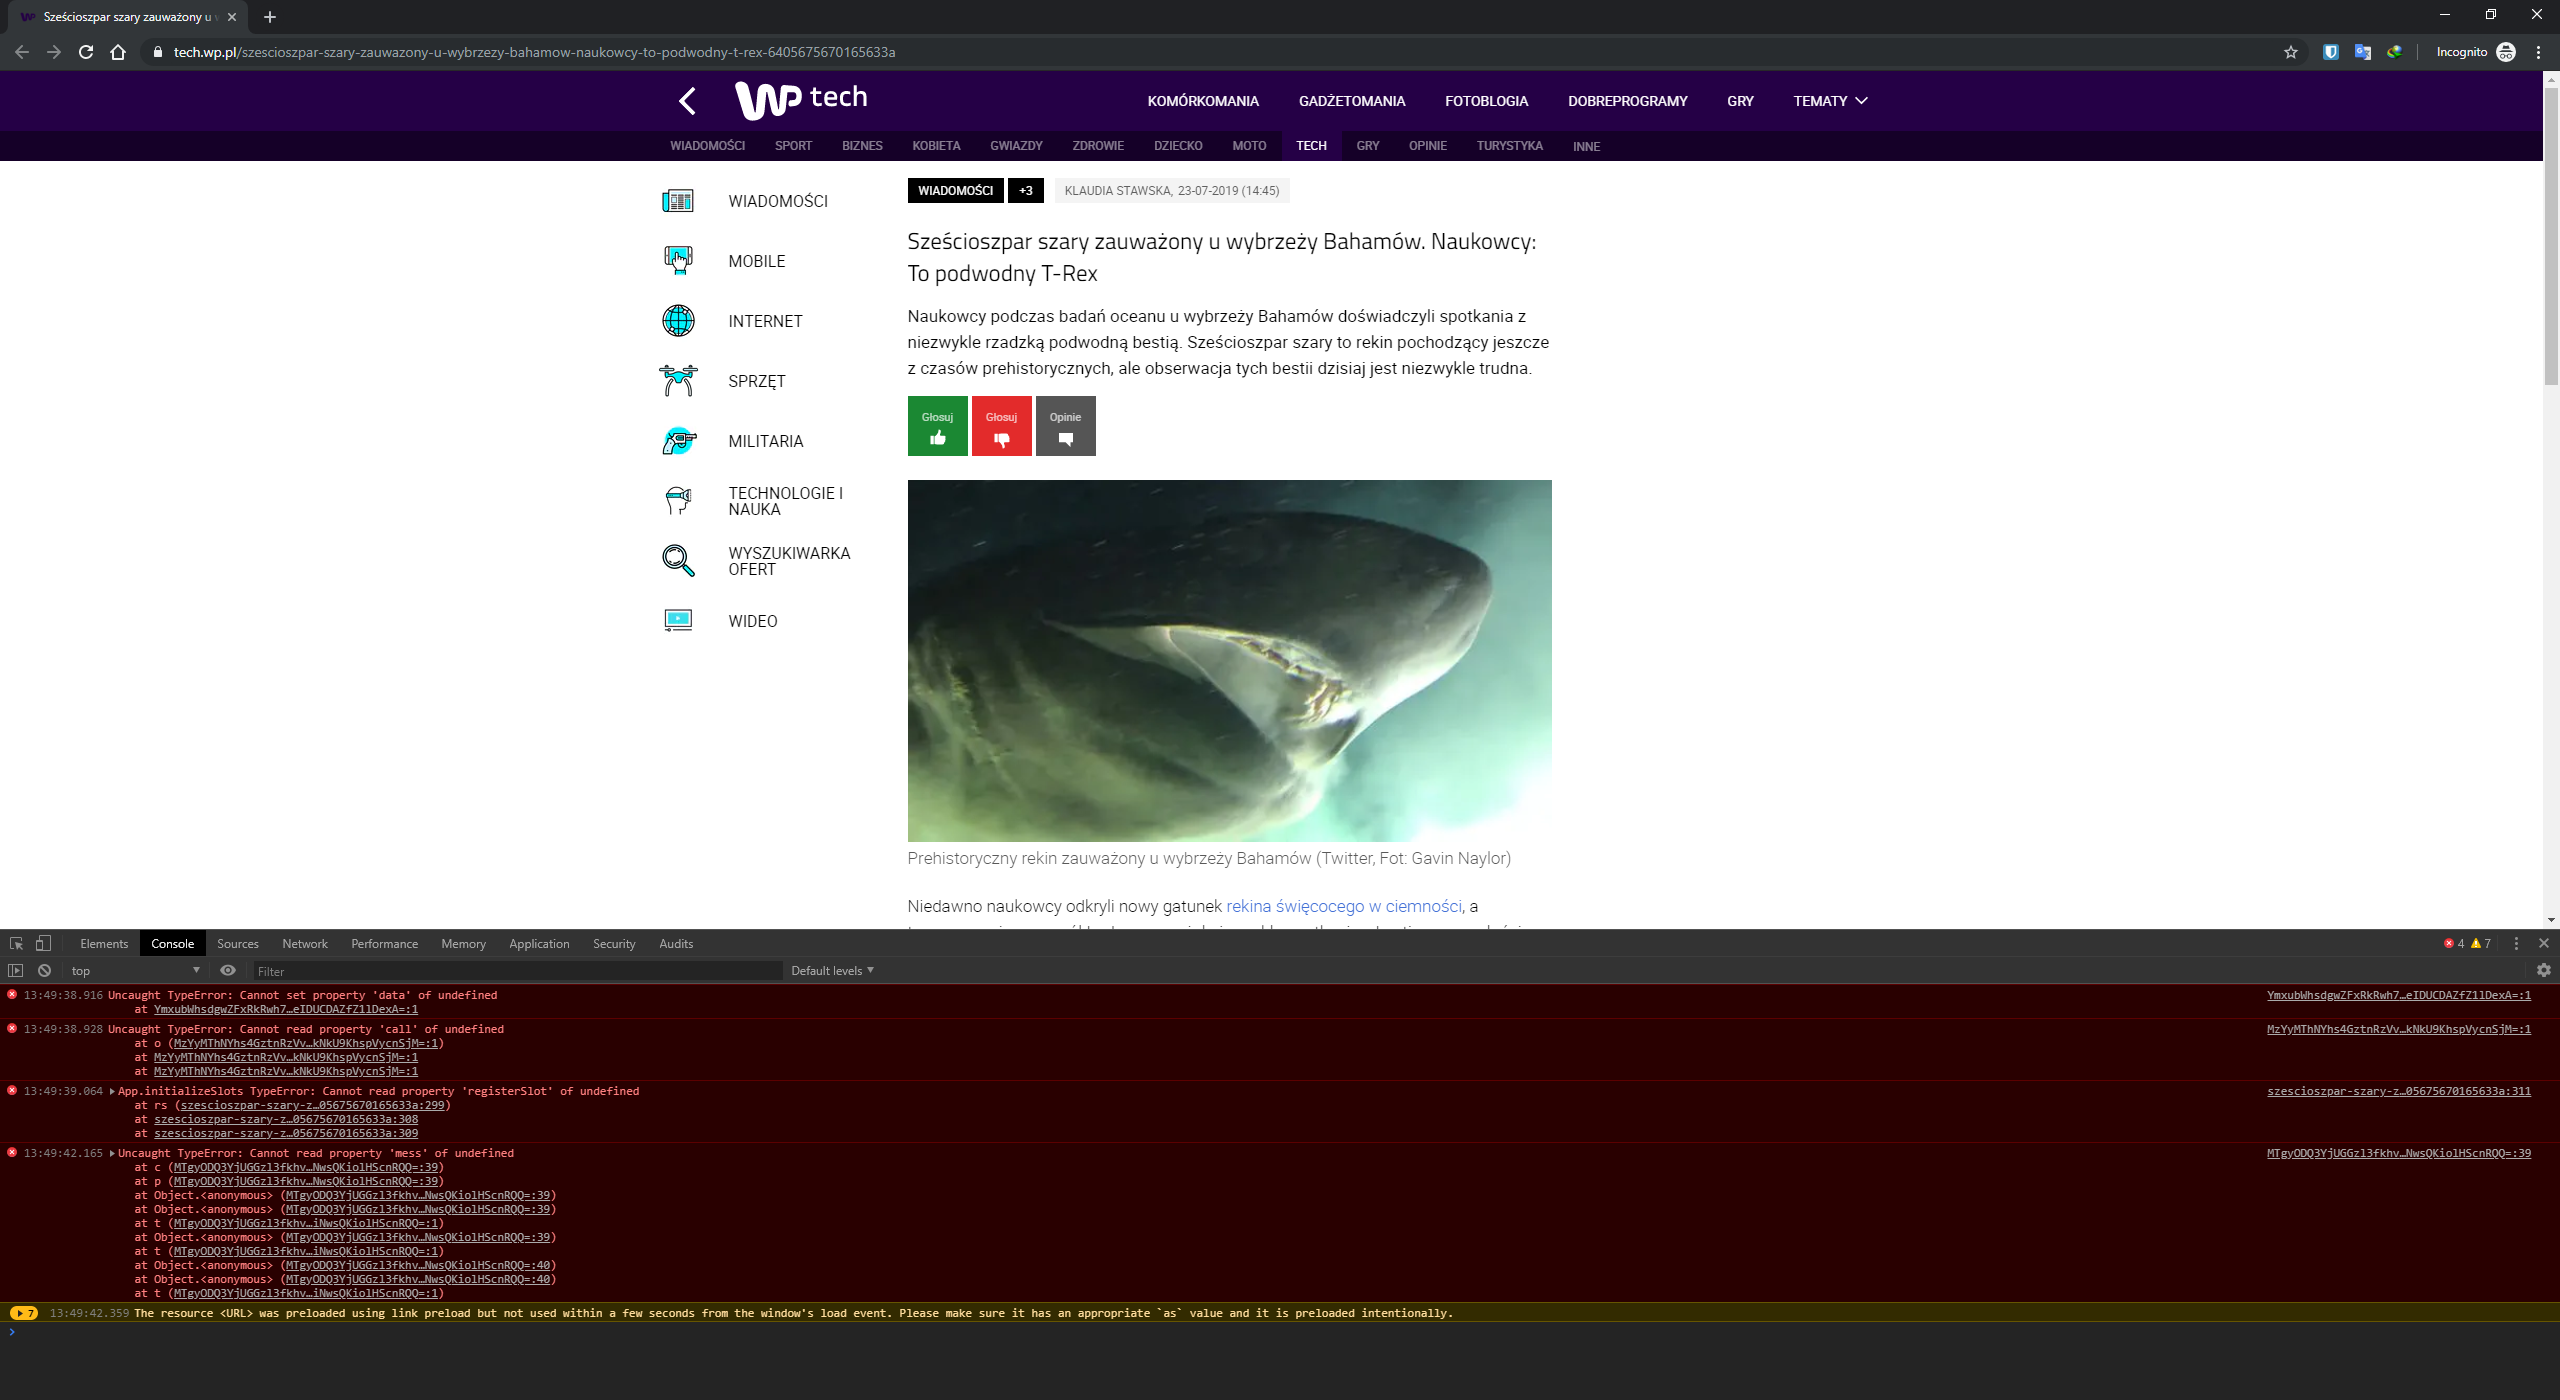2560x1400 pixels.
Task: Click the red thumbs-down Głosuj button
Action: pos(1001,426)
